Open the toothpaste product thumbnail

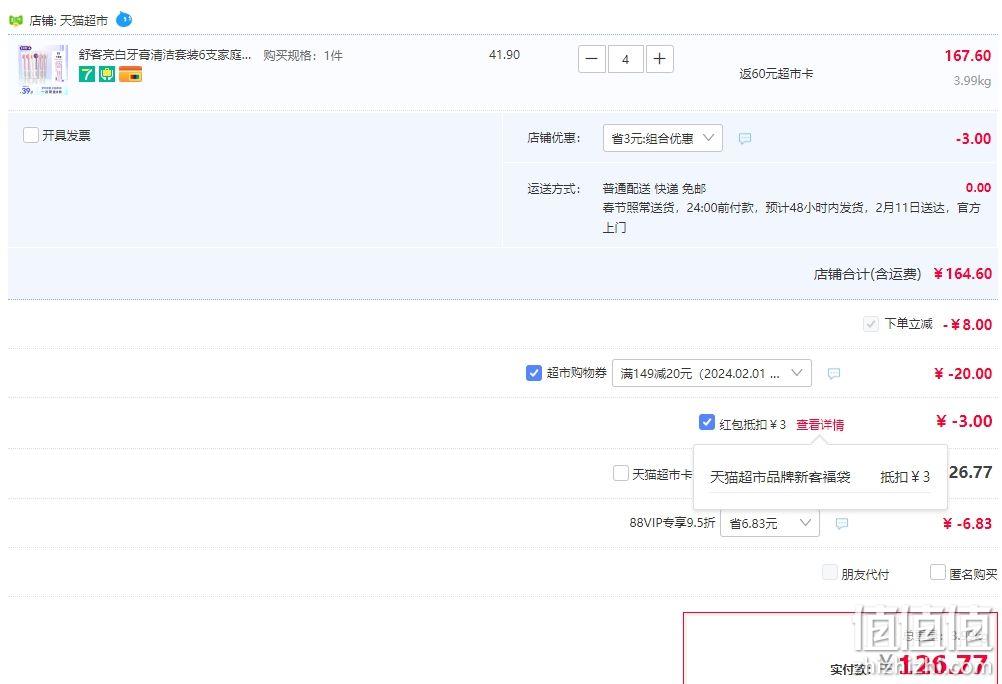pos(43,70)
